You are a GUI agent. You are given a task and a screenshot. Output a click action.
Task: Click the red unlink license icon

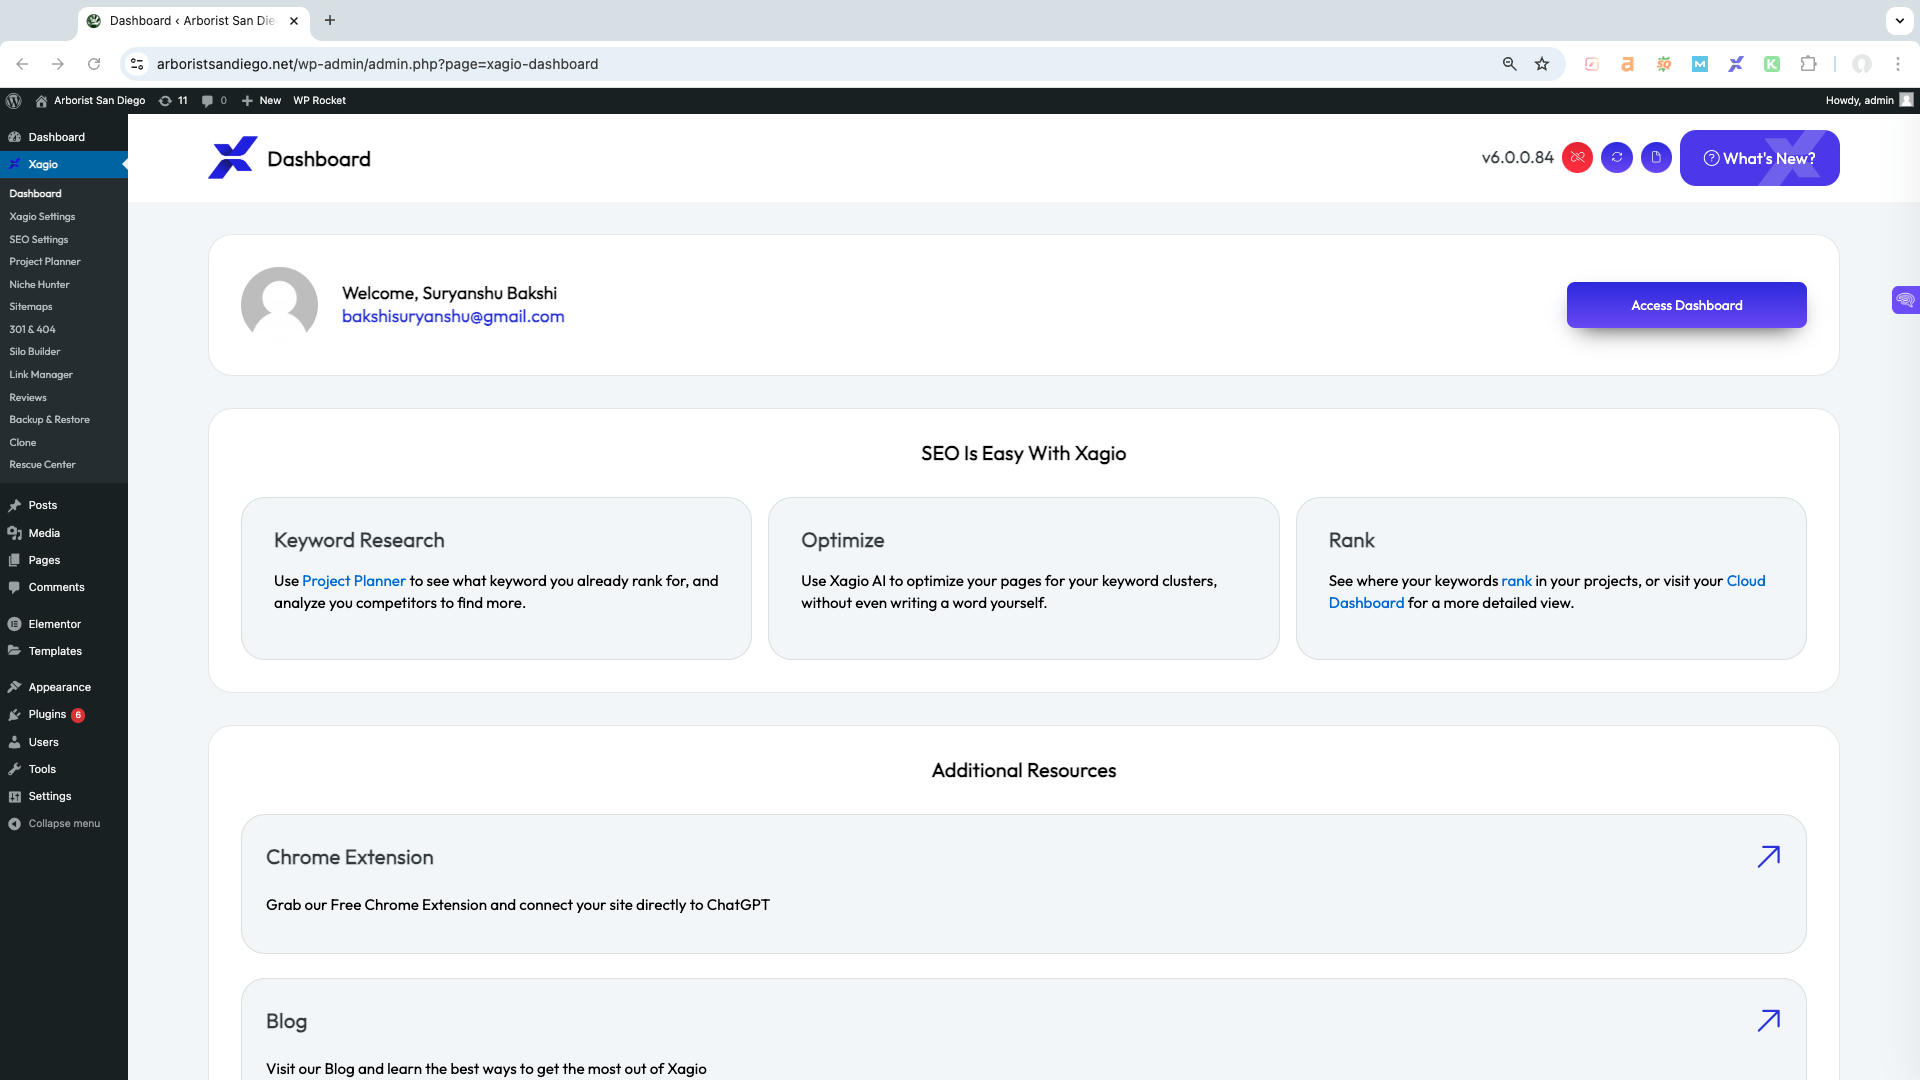pyautogui.click(x=1577, y=158)
